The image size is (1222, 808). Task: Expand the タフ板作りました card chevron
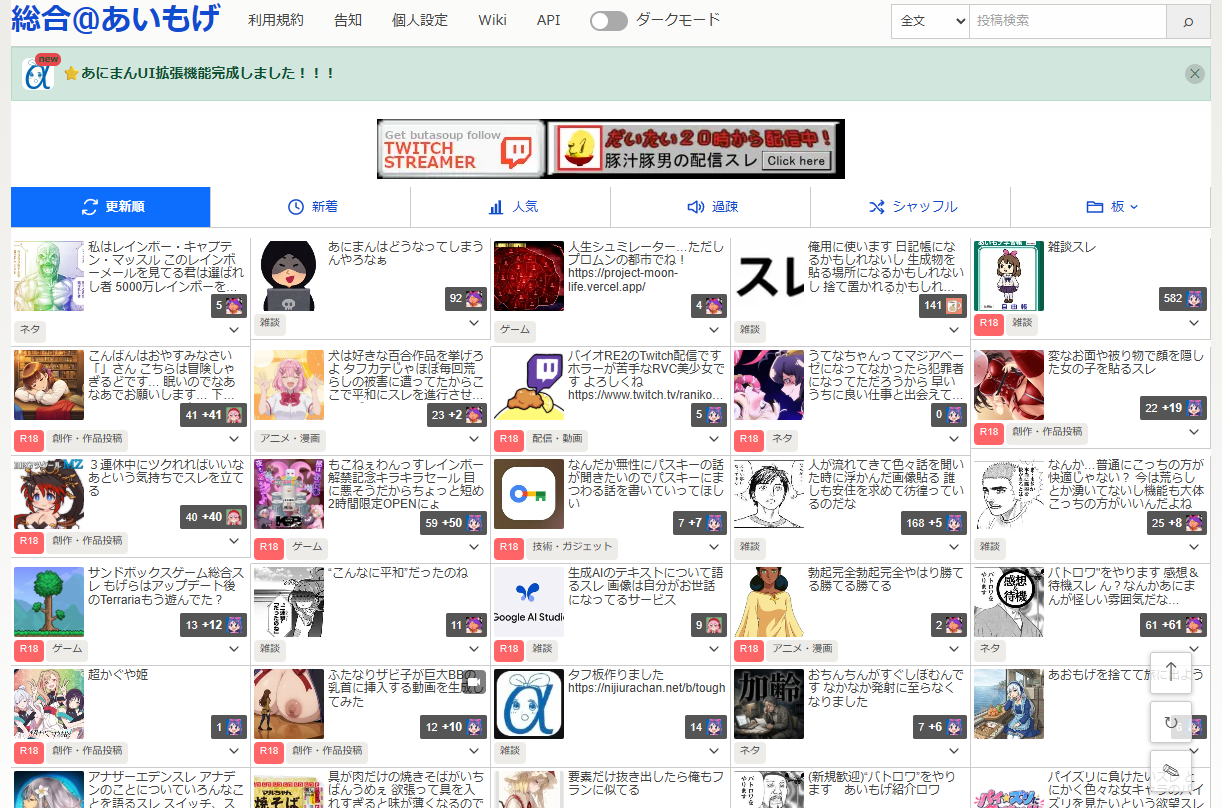pos(714,751)
